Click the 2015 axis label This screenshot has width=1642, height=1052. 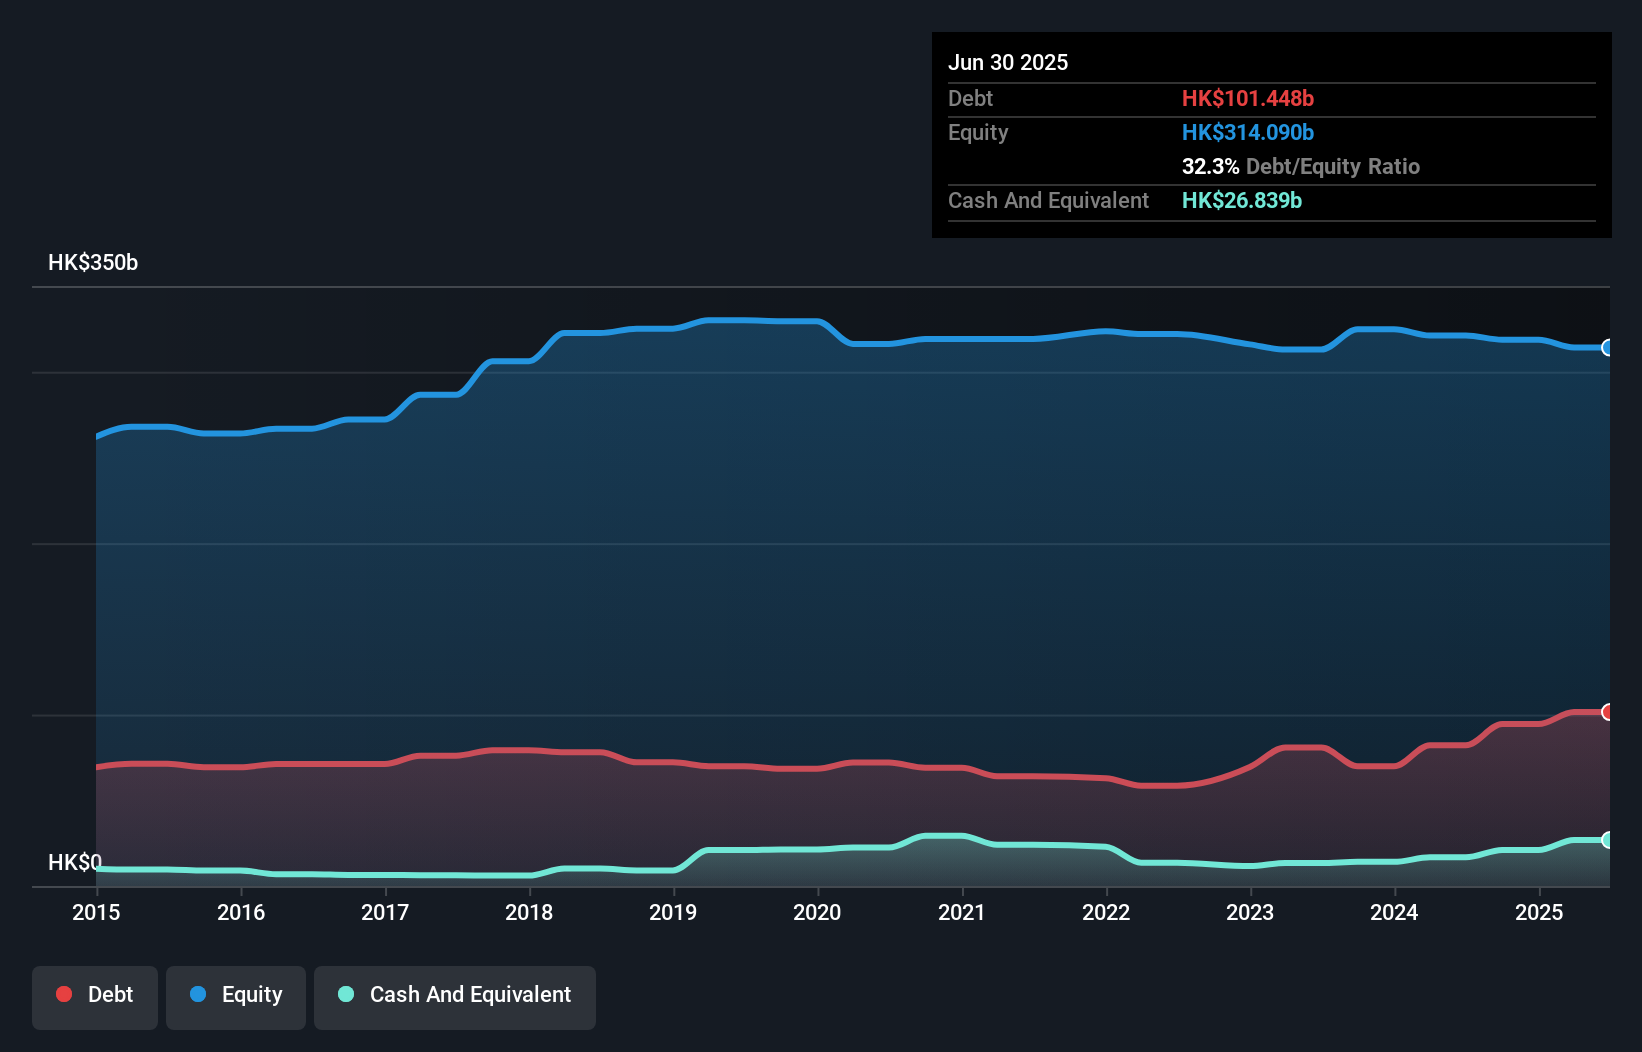coord(96,912)
